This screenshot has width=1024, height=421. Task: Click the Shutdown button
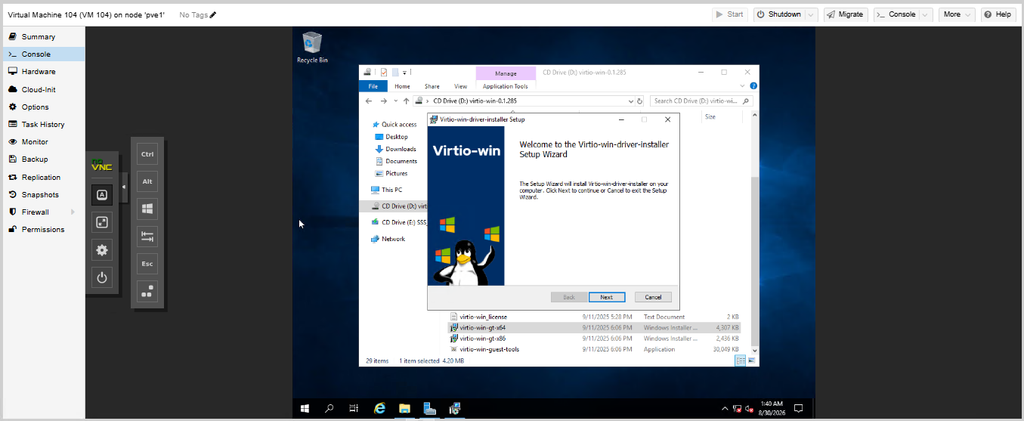coord(779,14)
